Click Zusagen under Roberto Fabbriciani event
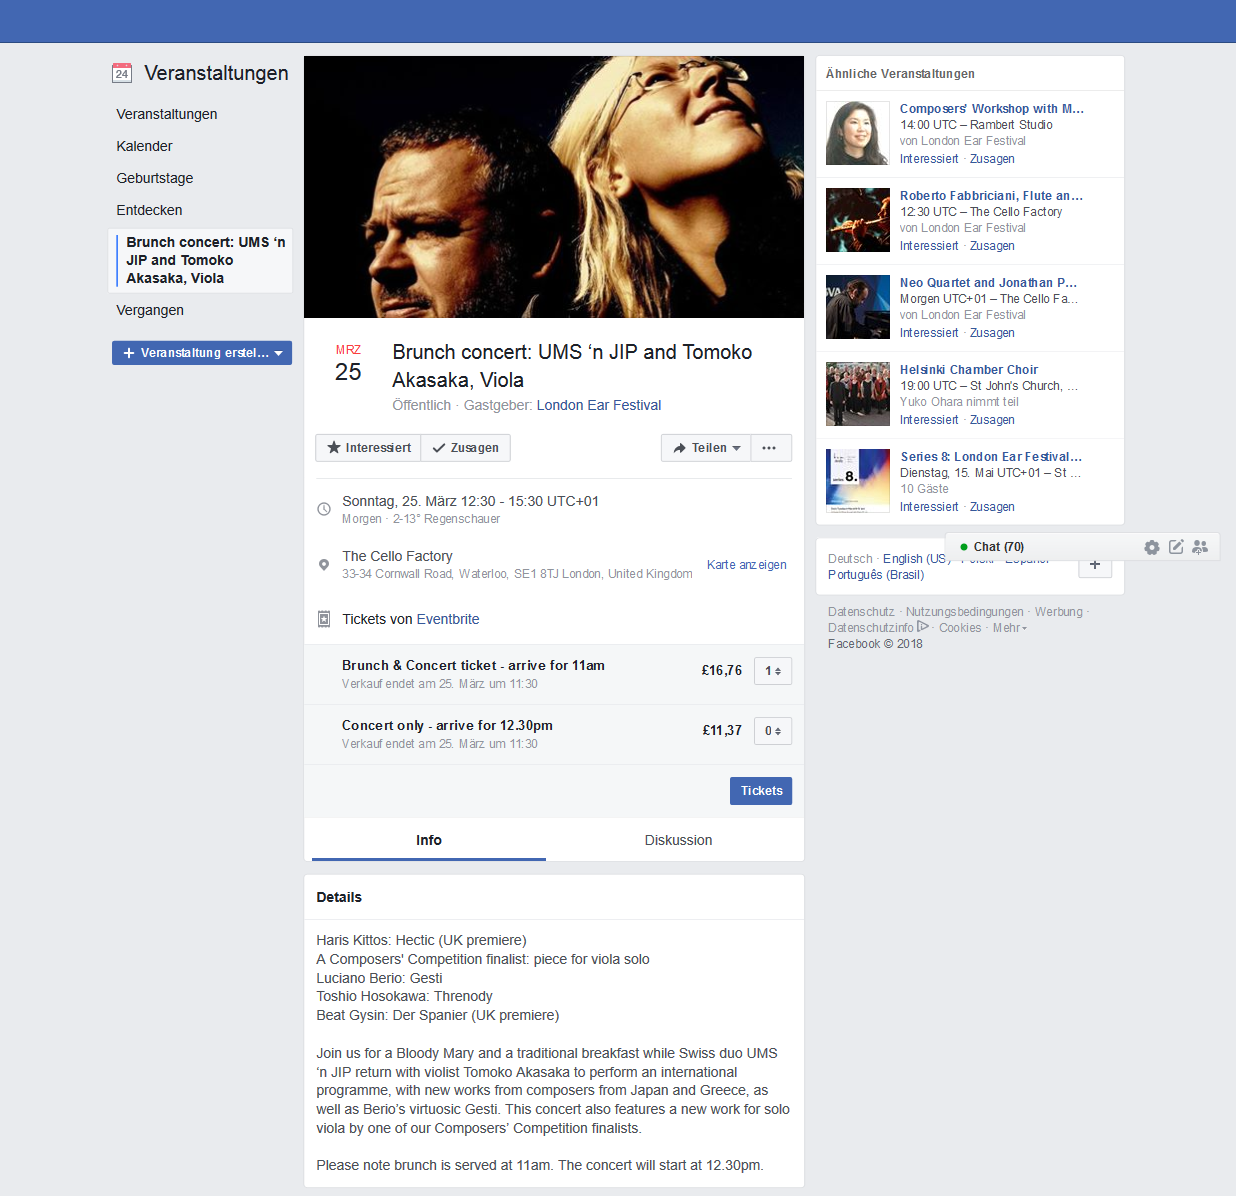The image size is (1236, 1196). (992, 246)
